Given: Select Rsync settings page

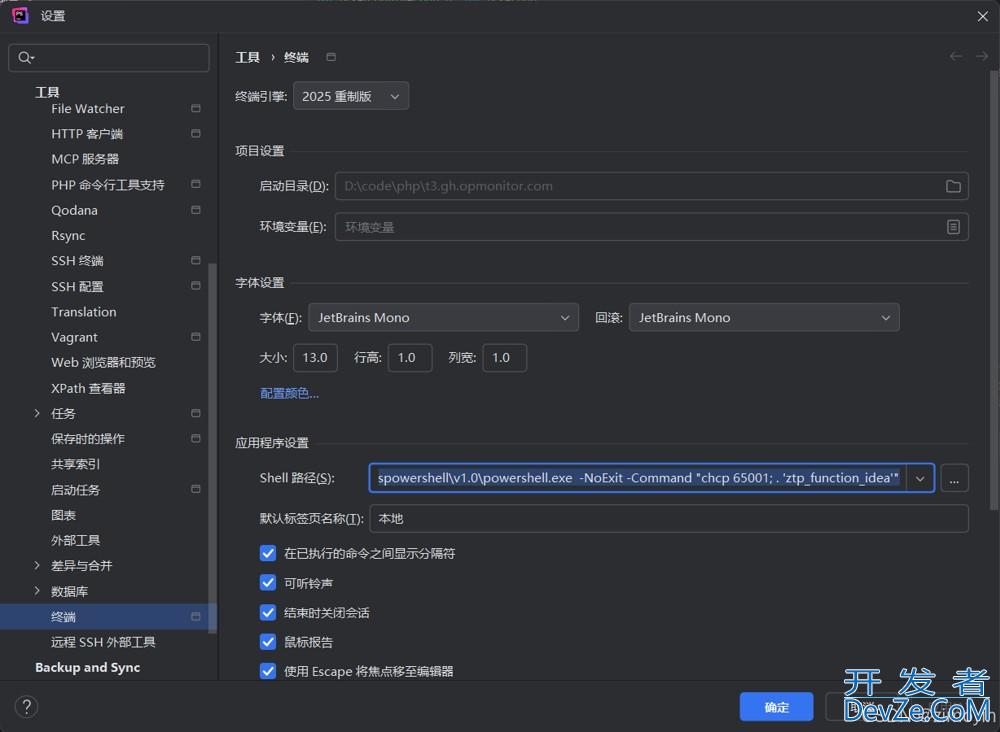Looking at the screenshot, I should [x=68, y=235].
